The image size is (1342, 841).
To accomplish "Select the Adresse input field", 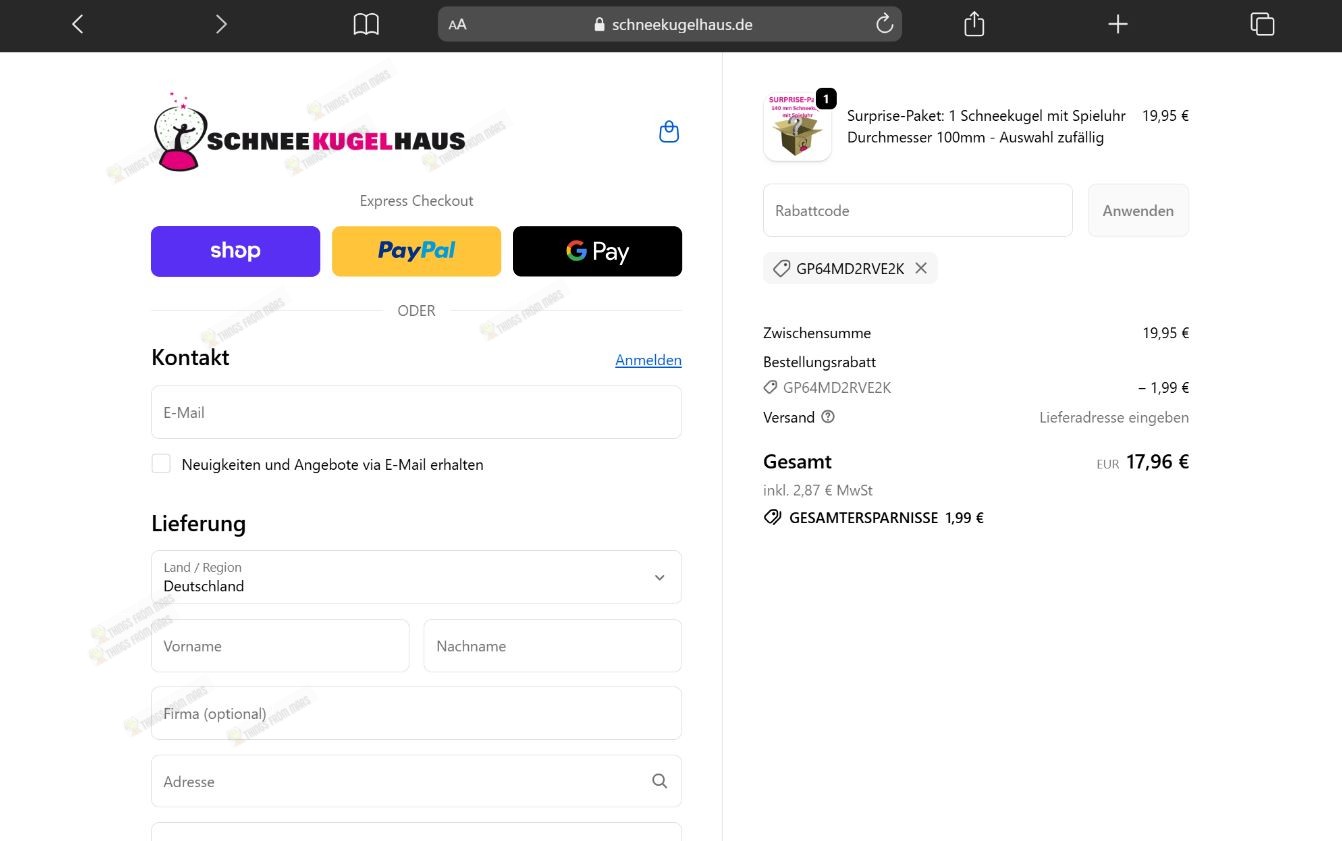I will [x=416, y=781].
